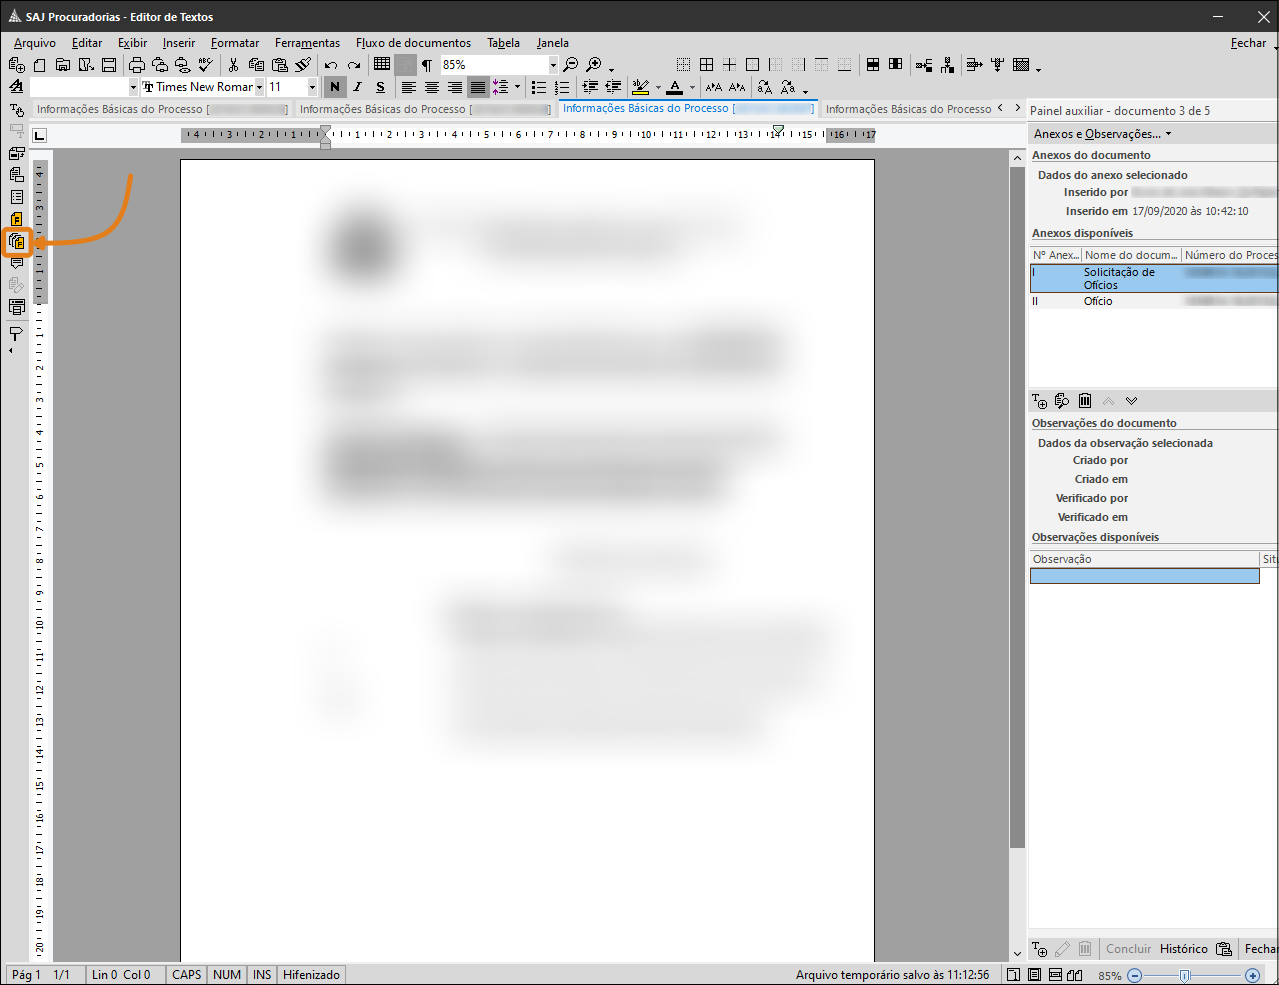Image resolution: width=1279 pixels, height=985 pixels.
Task: Click the print icon in the toolbar
Action: [137, 65]
